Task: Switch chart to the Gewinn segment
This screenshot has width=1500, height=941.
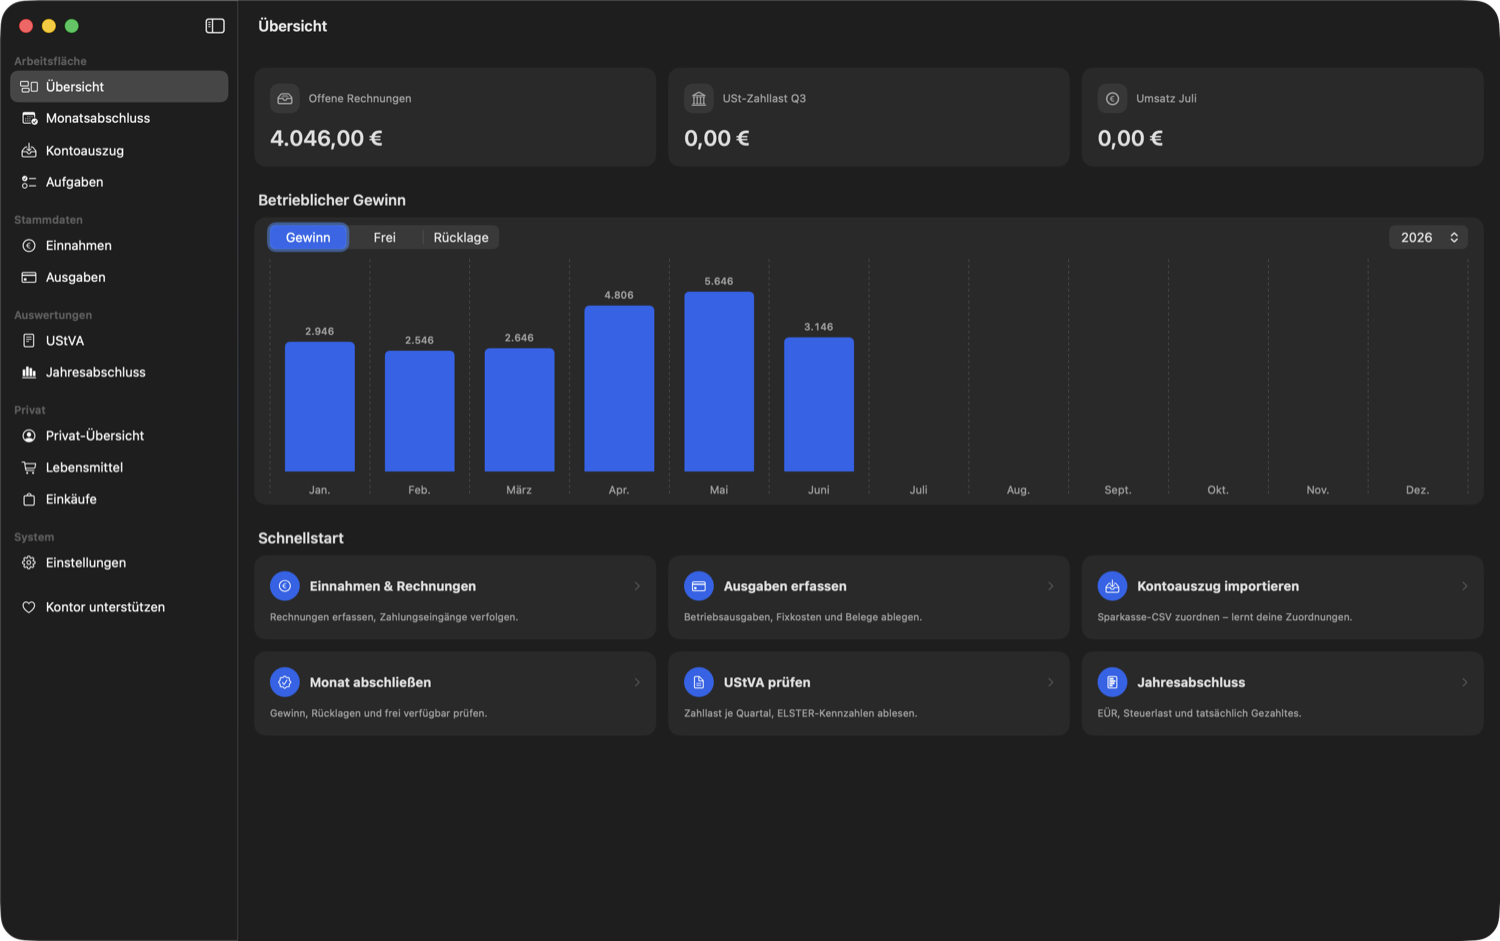Action: [x=308, y=237]
